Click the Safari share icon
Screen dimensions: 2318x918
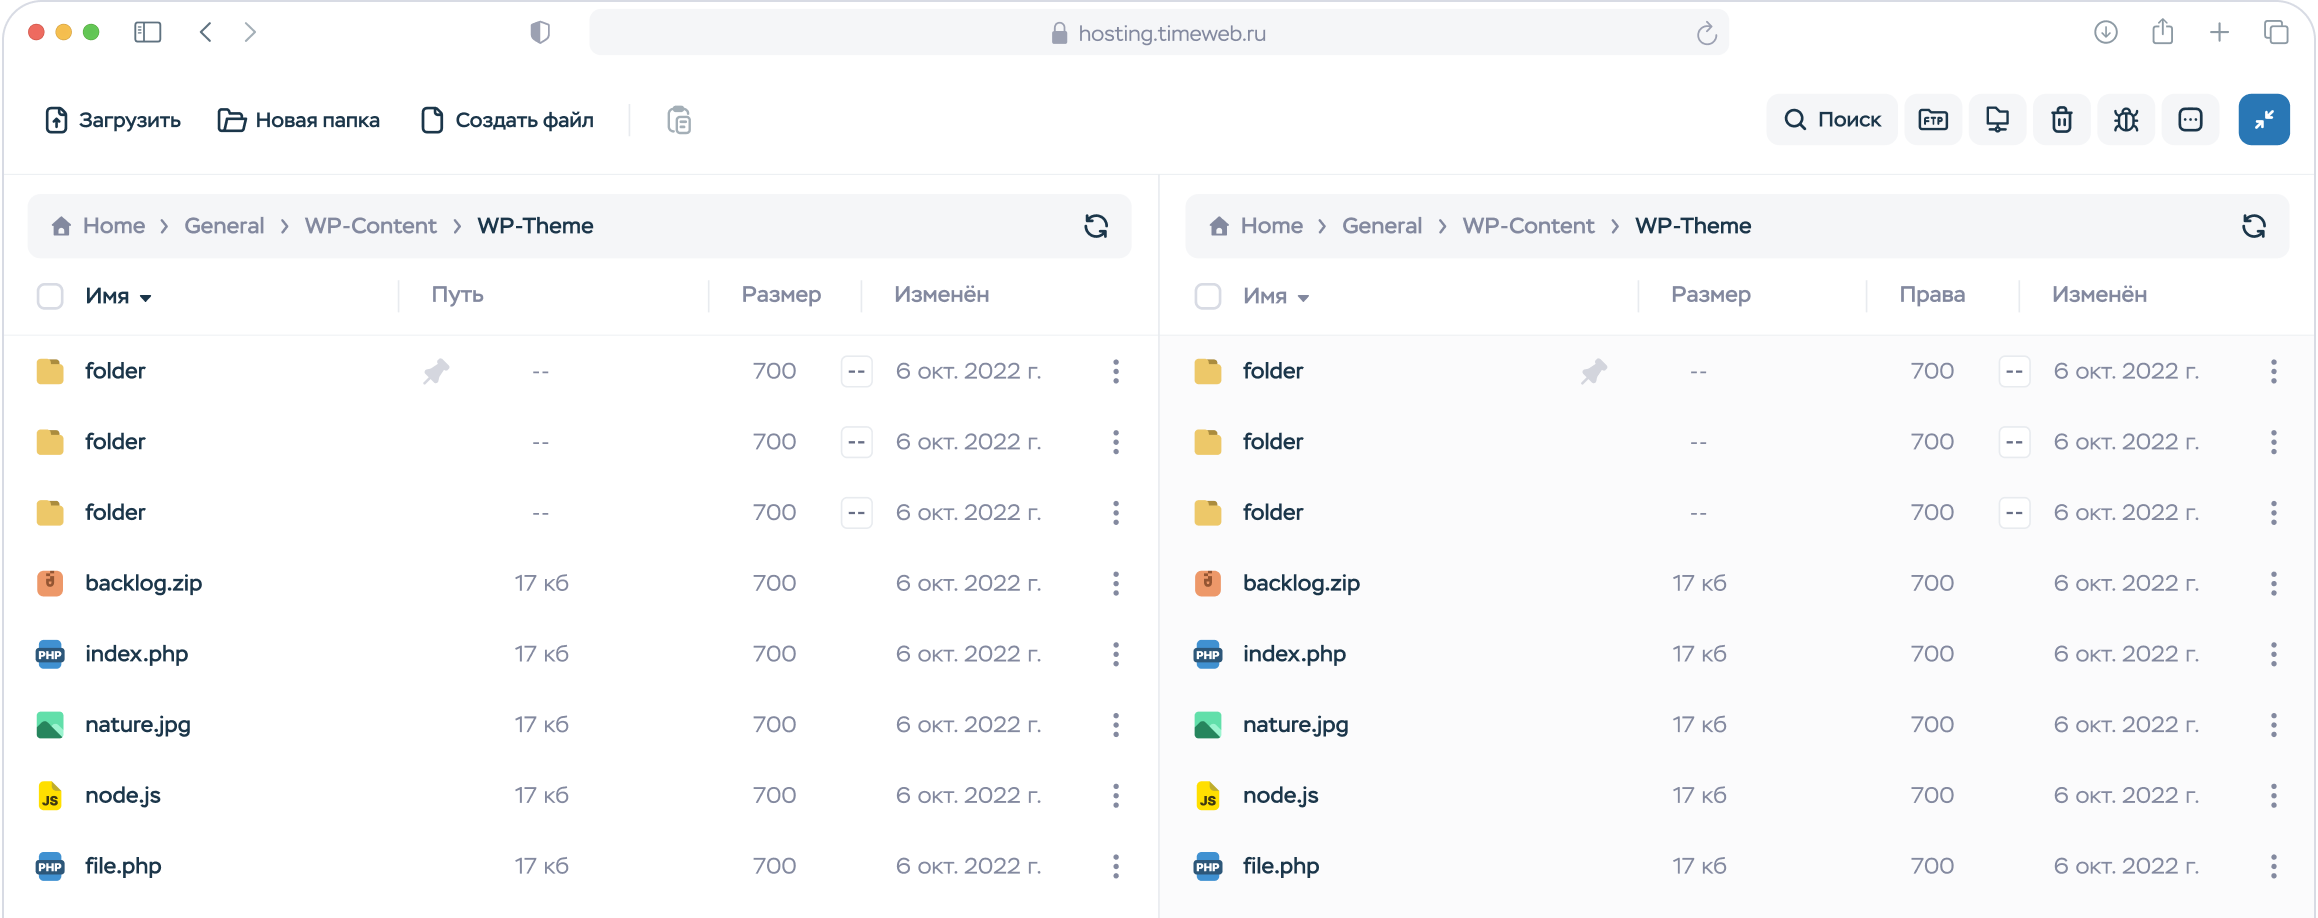point(2163,32)
